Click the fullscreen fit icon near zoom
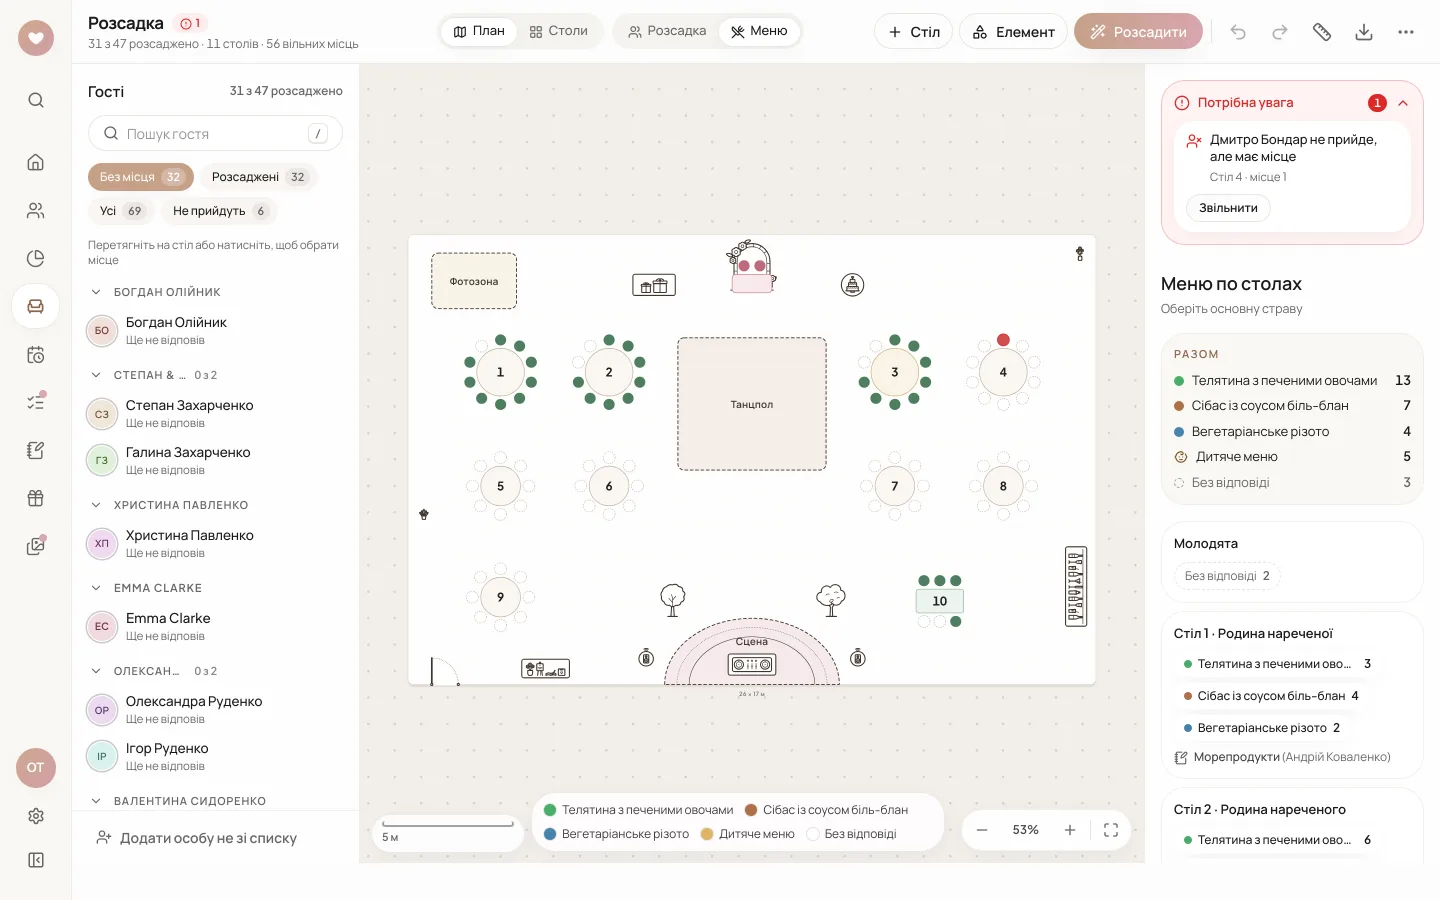Screen dimensions: 1440x900 [1111, 830]
